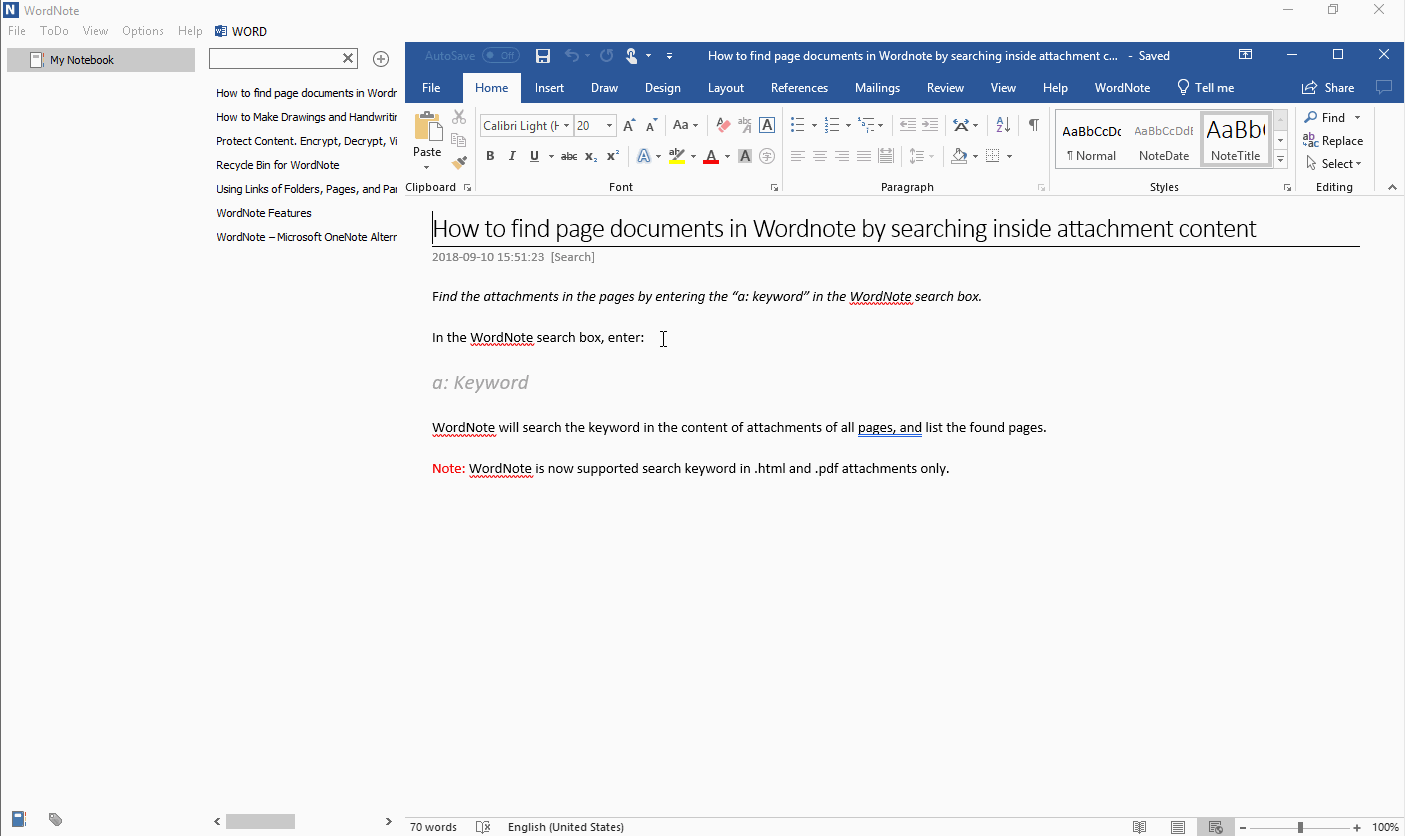
Task: Align text left in Paragraph group
Action: [x=797, y=156]
